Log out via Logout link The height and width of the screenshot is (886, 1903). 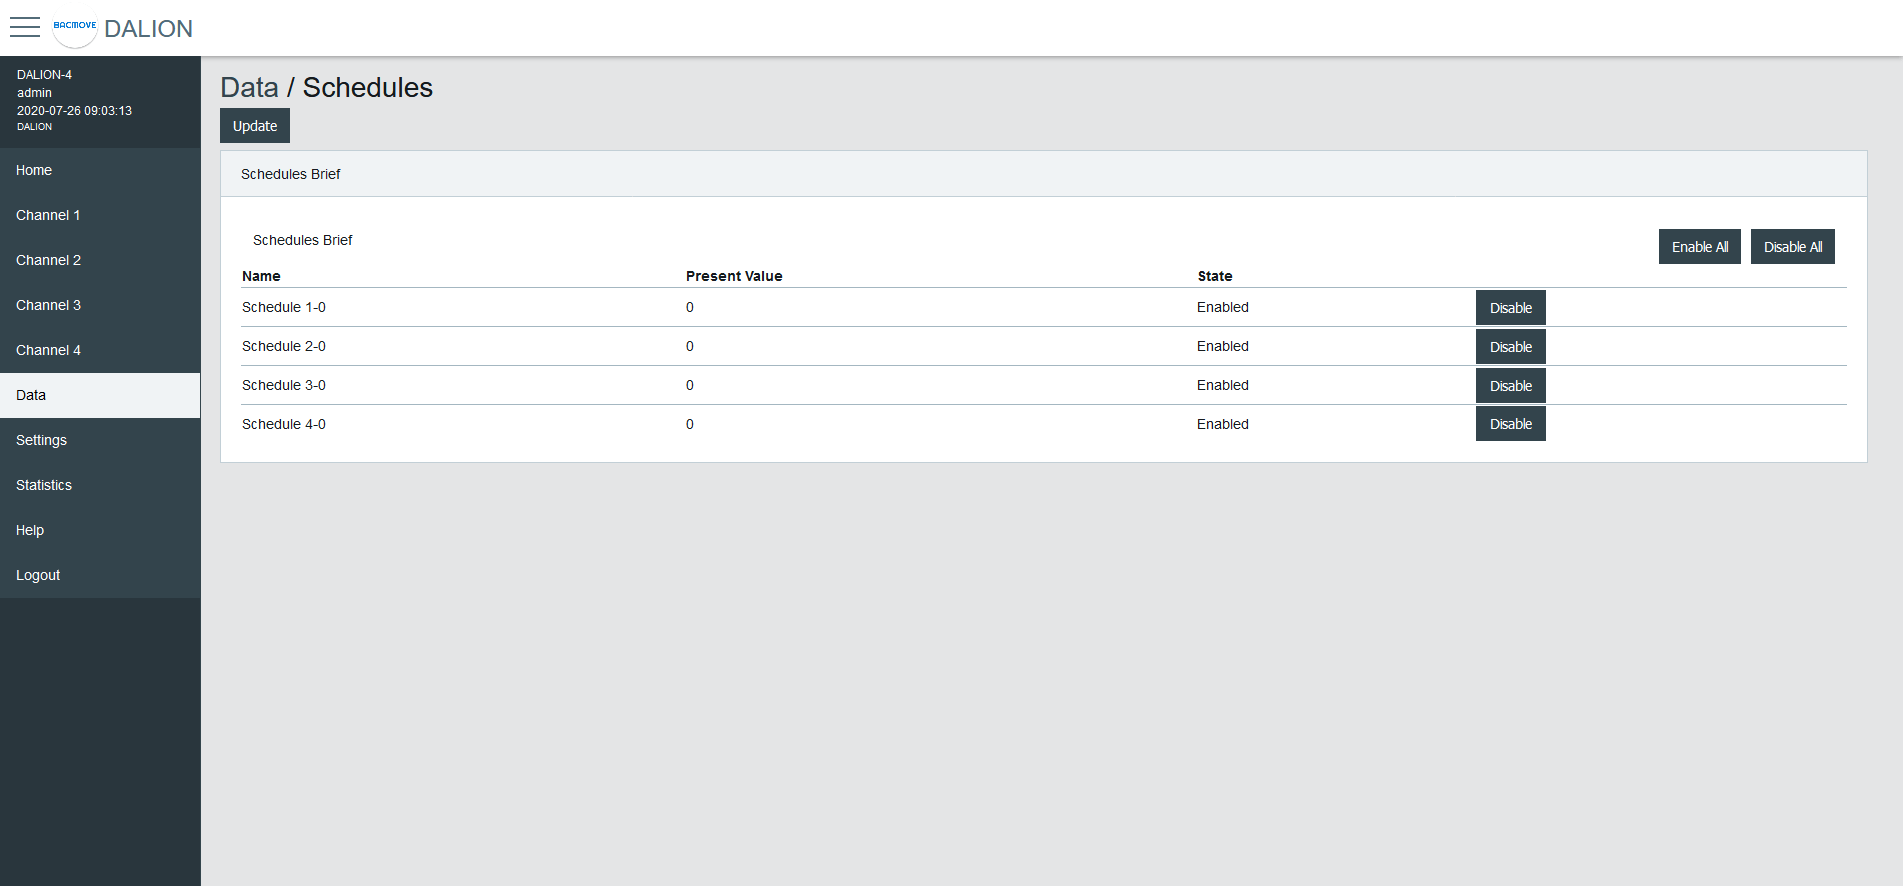pyautogui.click(x=38, y=575)
